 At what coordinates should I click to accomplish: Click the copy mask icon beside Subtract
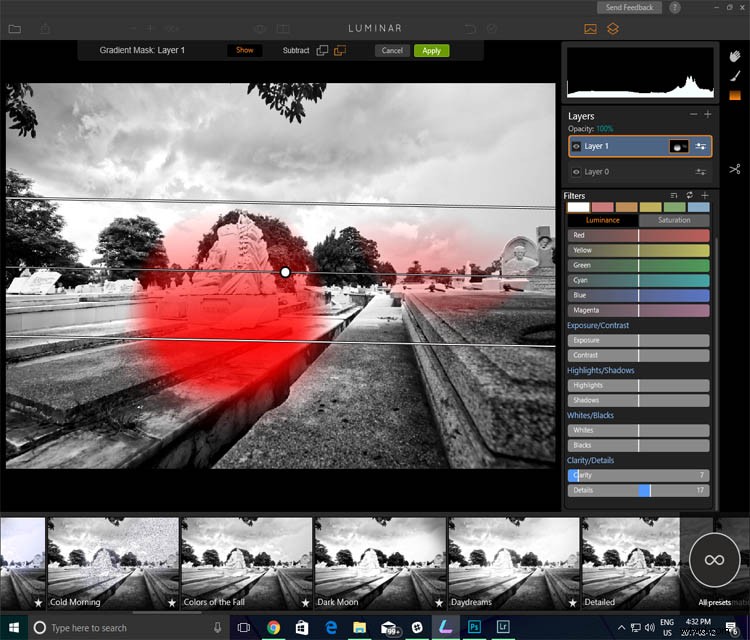click(322, 50)
